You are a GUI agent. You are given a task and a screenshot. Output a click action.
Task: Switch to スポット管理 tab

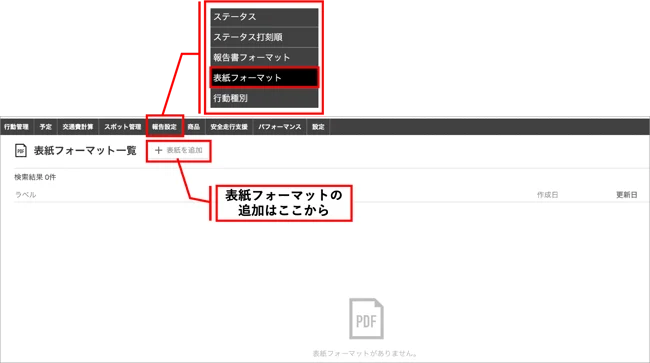pyautogui.click(x=123, y=127)
